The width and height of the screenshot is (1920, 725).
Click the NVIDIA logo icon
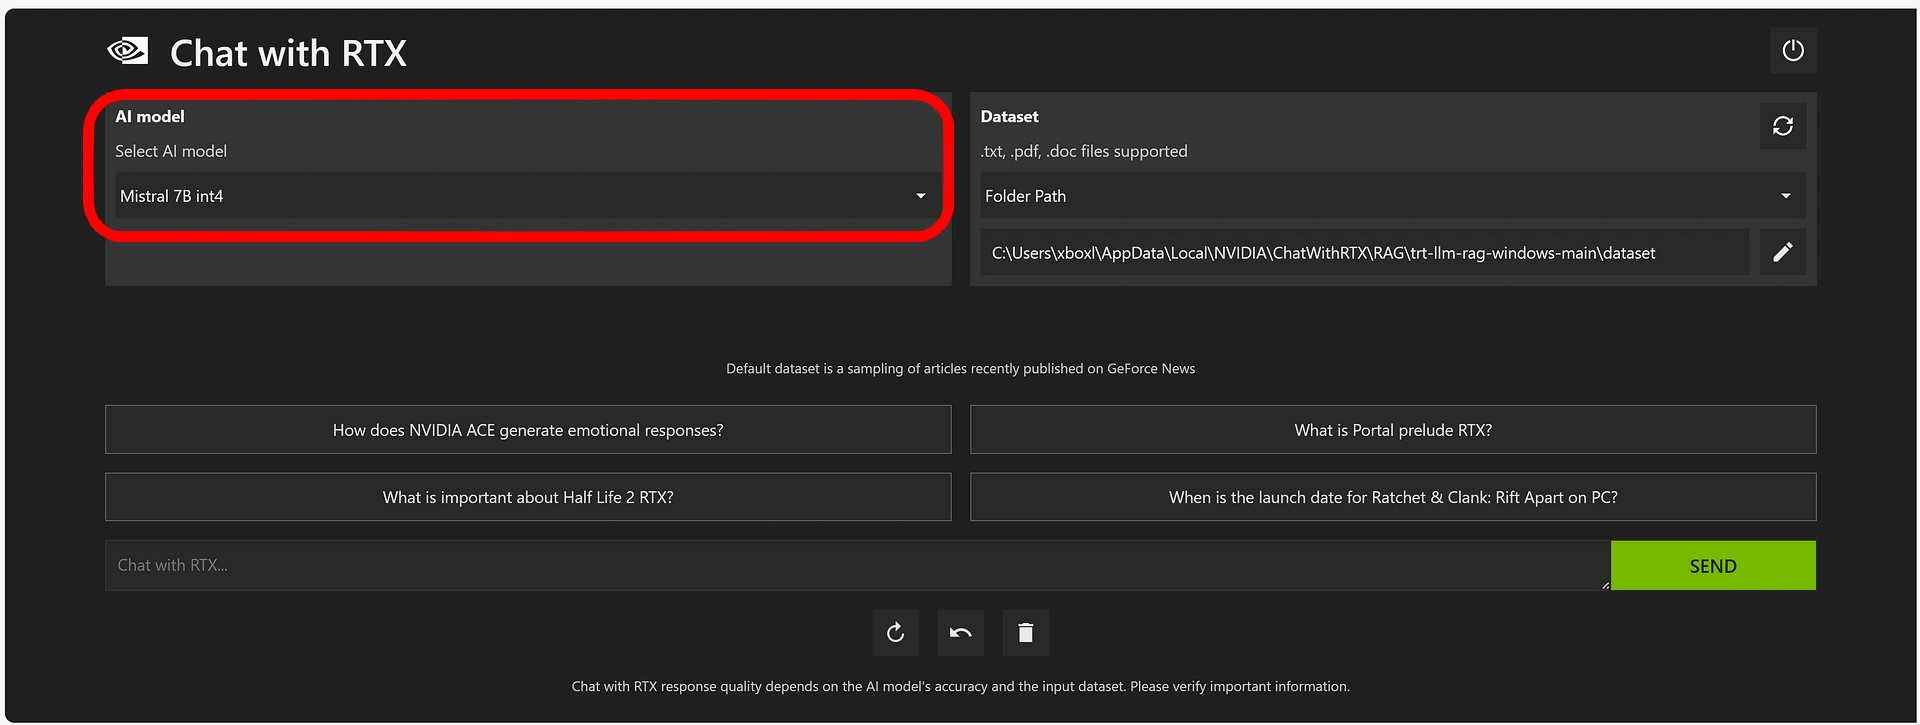[128, 51]
